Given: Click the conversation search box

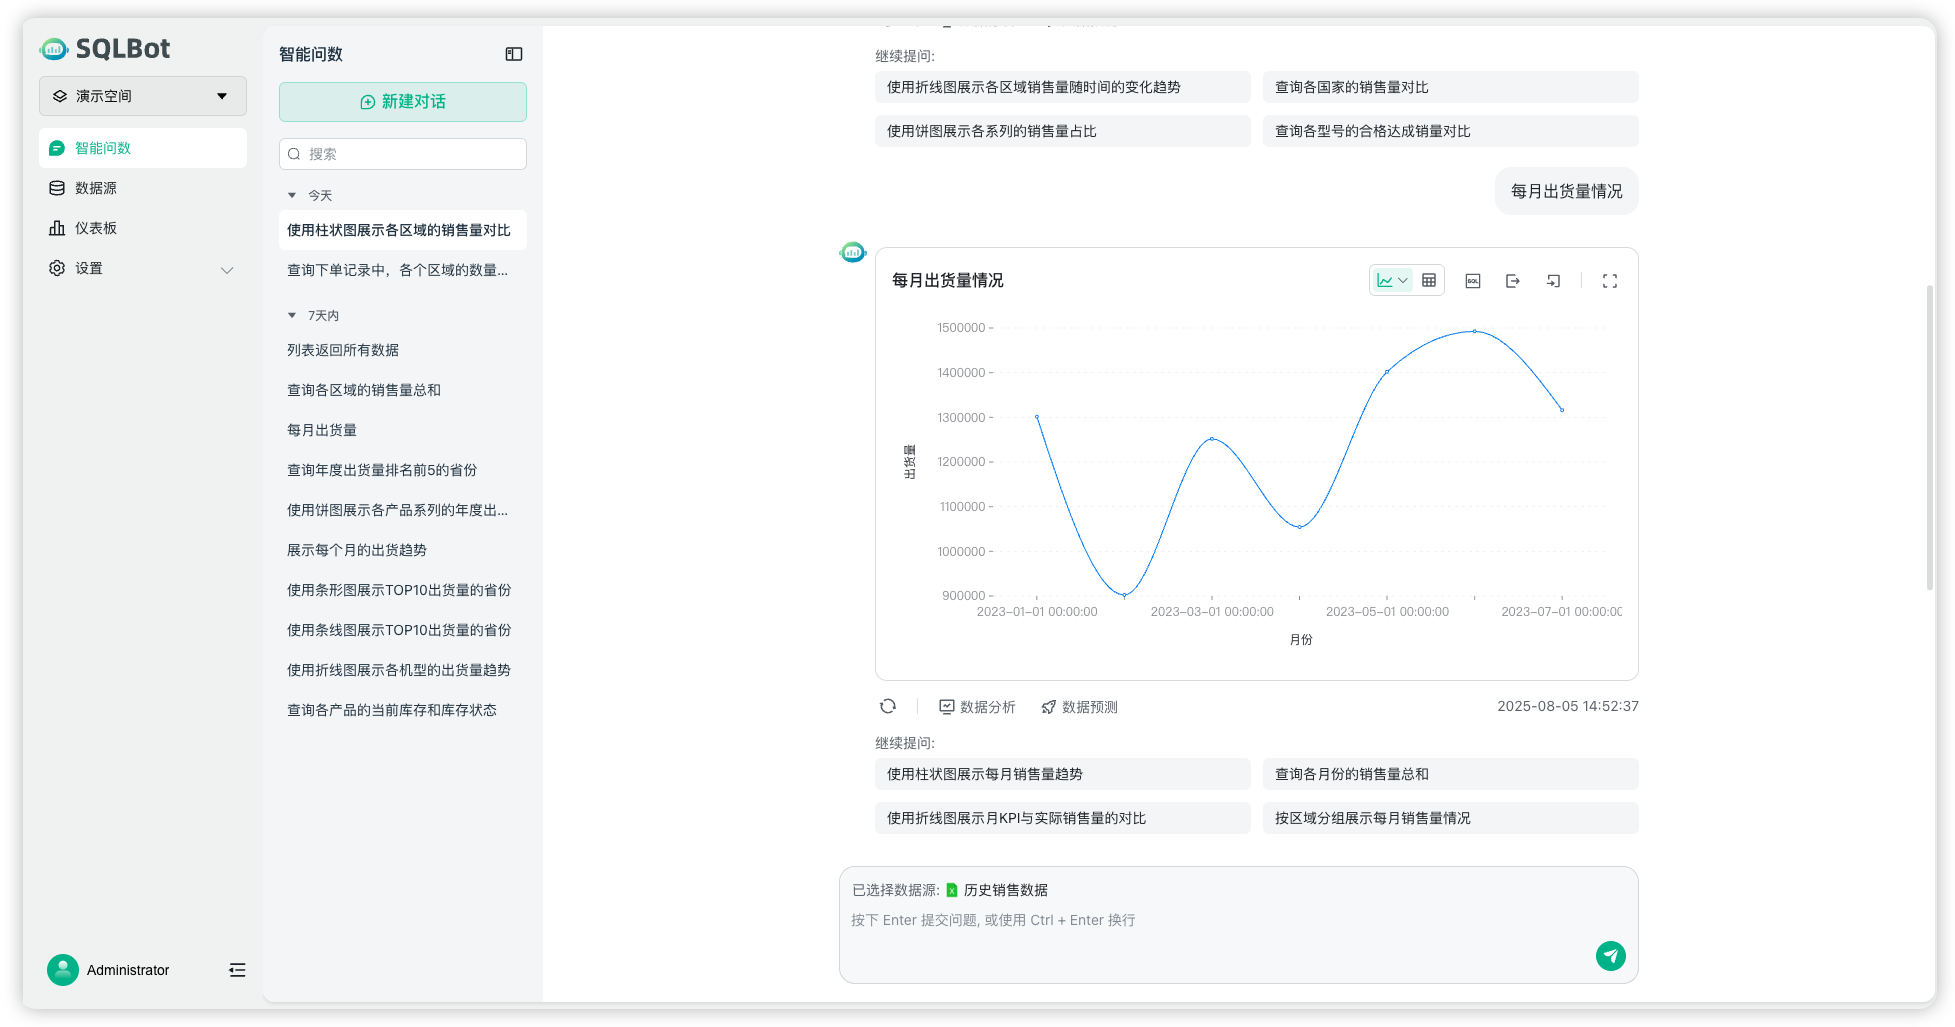Looking at the screenshot, I should pos(402,154).
